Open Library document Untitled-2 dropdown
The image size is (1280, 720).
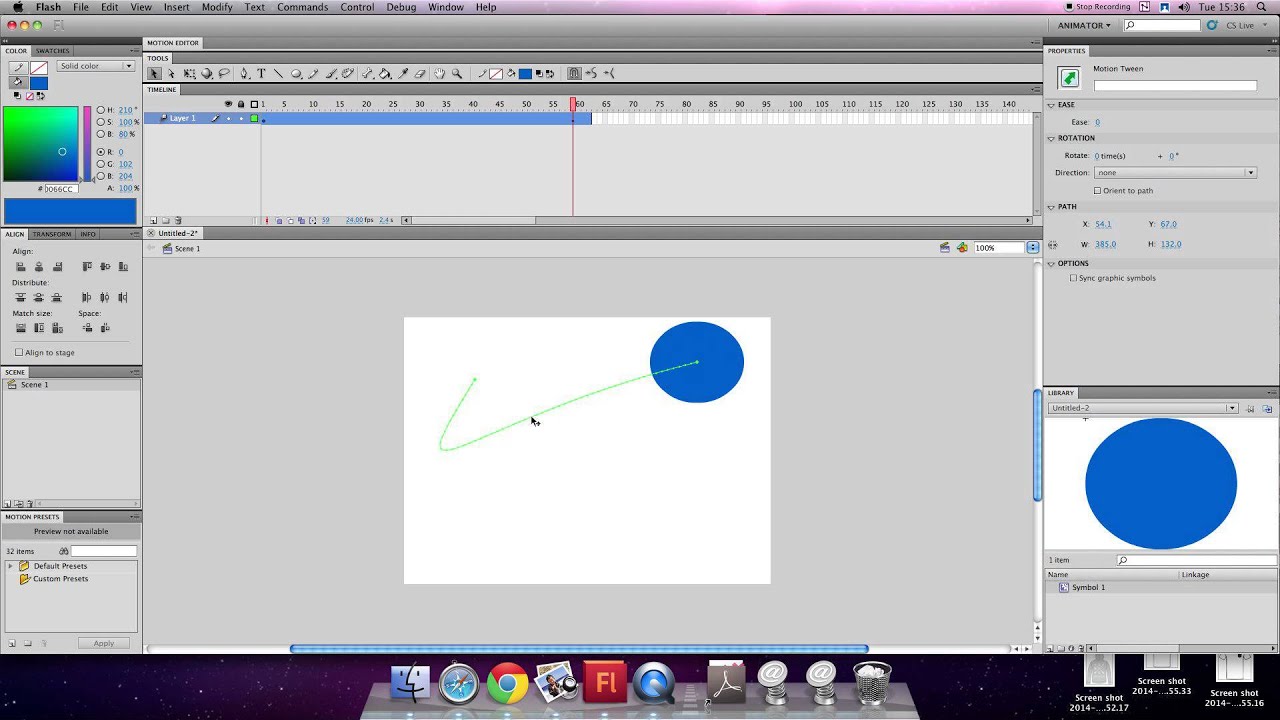tap(1143, 408)
